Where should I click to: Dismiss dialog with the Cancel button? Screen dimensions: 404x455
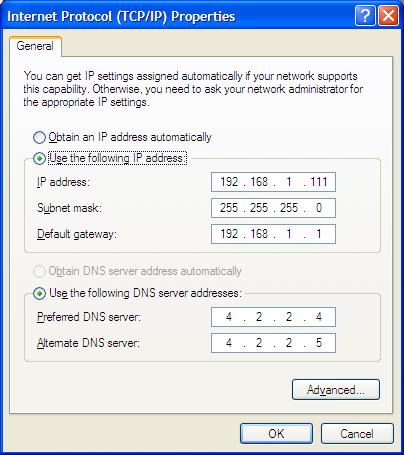[357, 434]
